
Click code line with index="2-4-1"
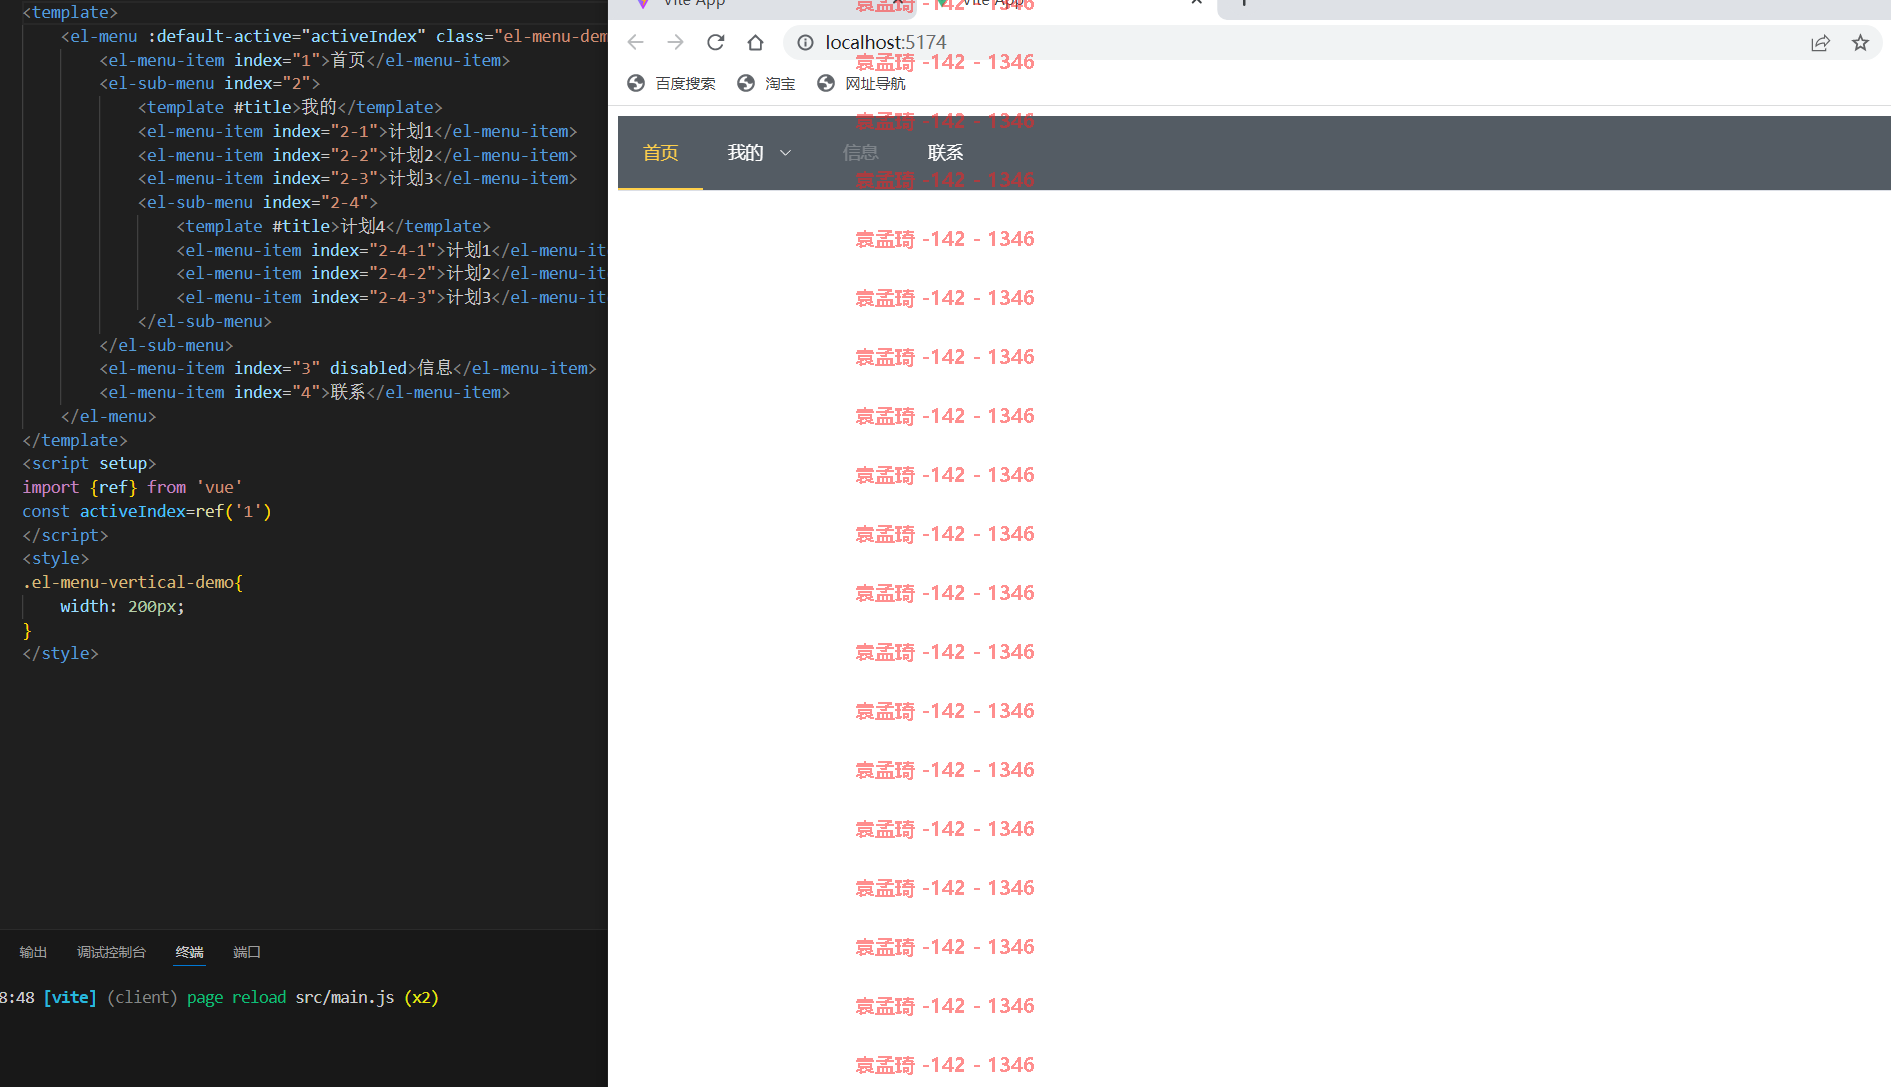tap(391, 250)
